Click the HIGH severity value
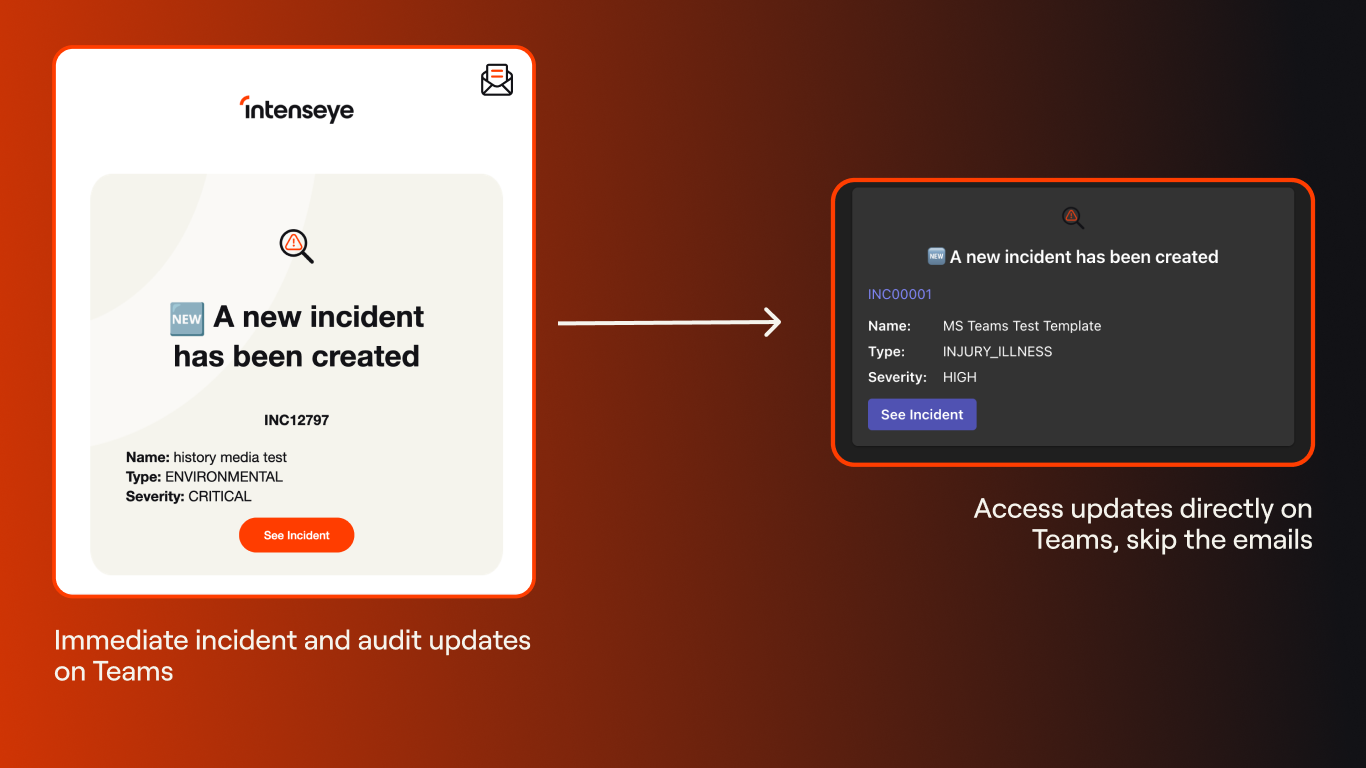Screen dimensions: 1366x768 960,378
